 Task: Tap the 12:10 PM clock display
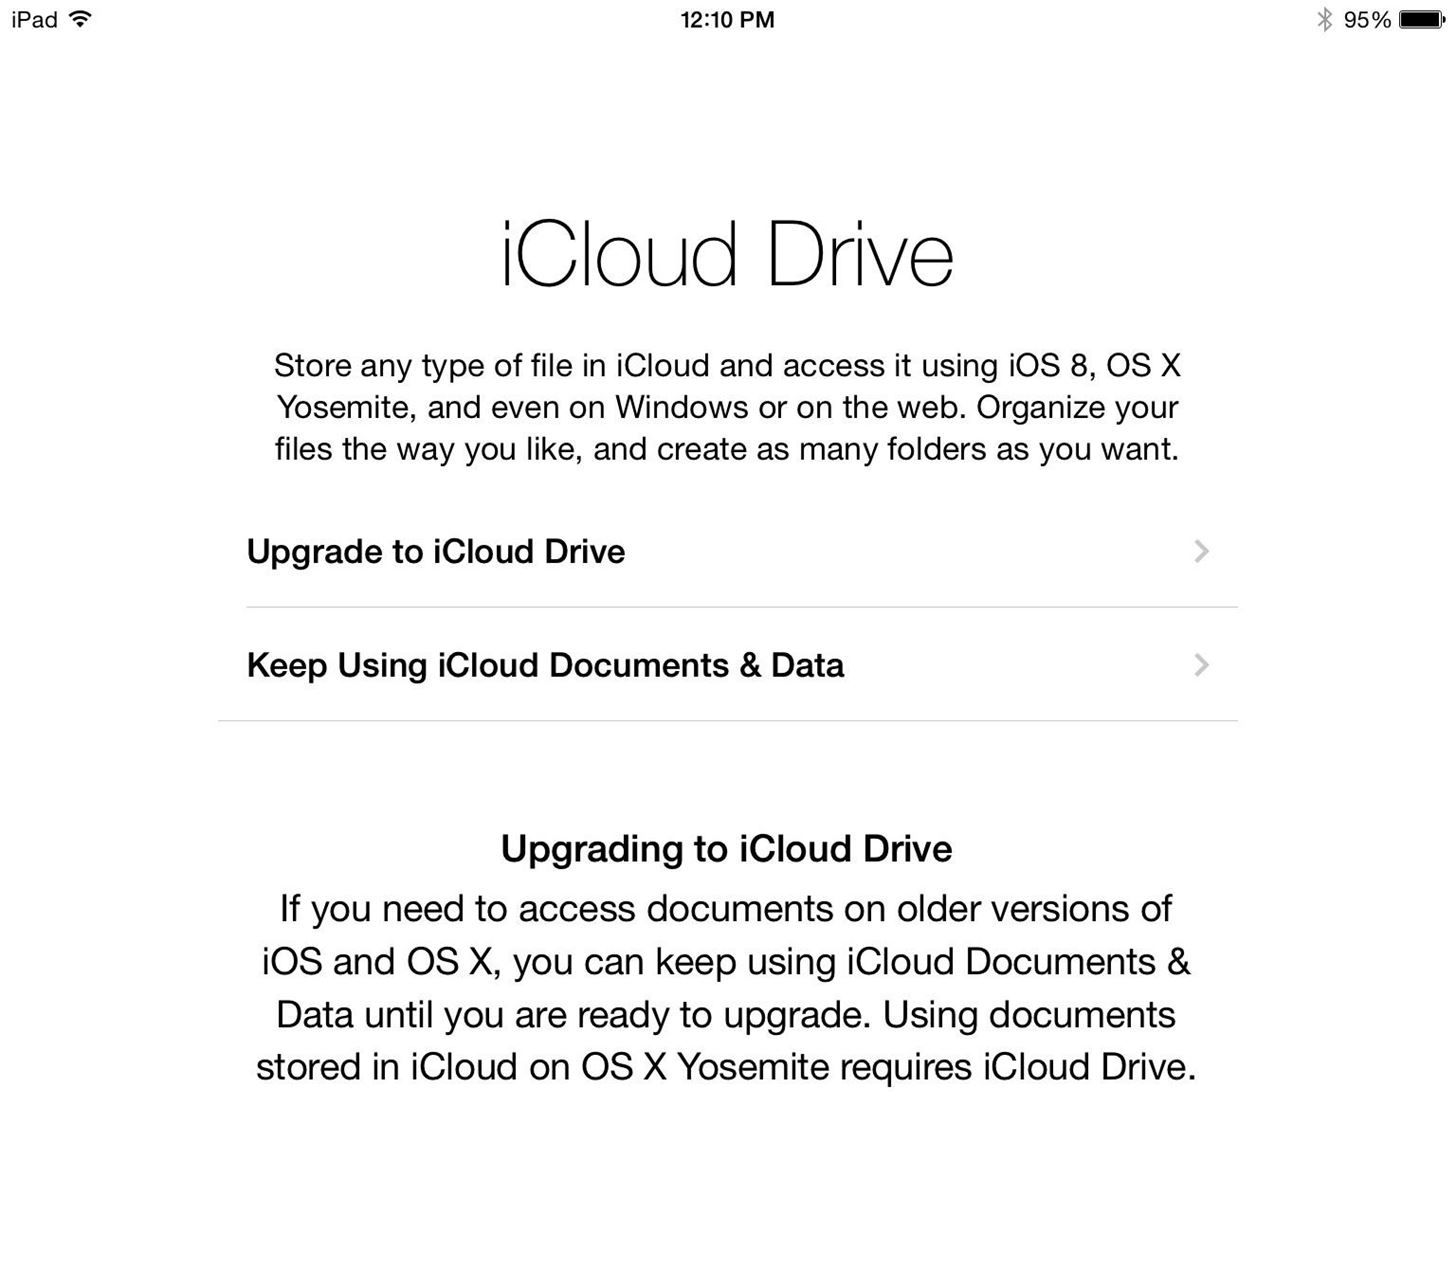pos(727,19)
